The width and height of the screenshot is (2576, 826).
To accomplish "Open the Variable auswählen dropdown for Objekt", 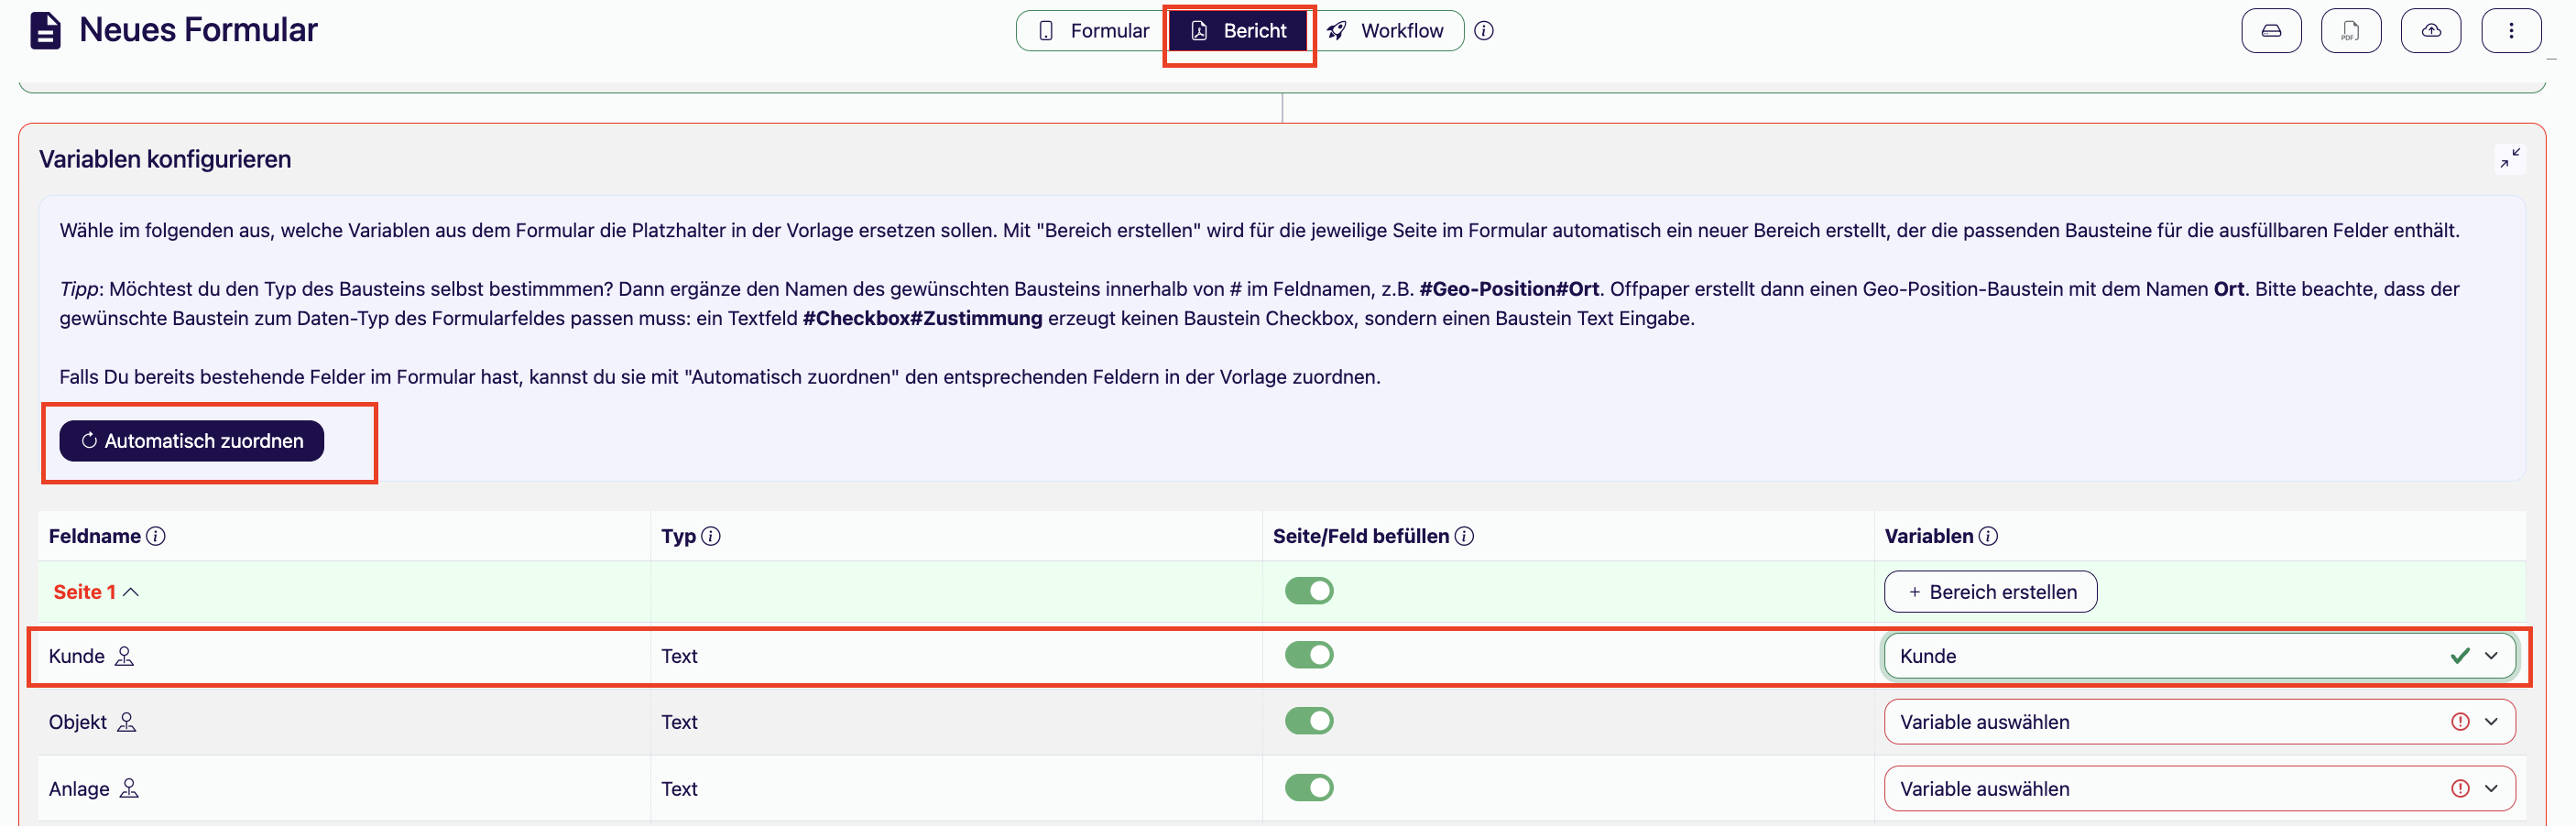I will (x=2198, y=722).
